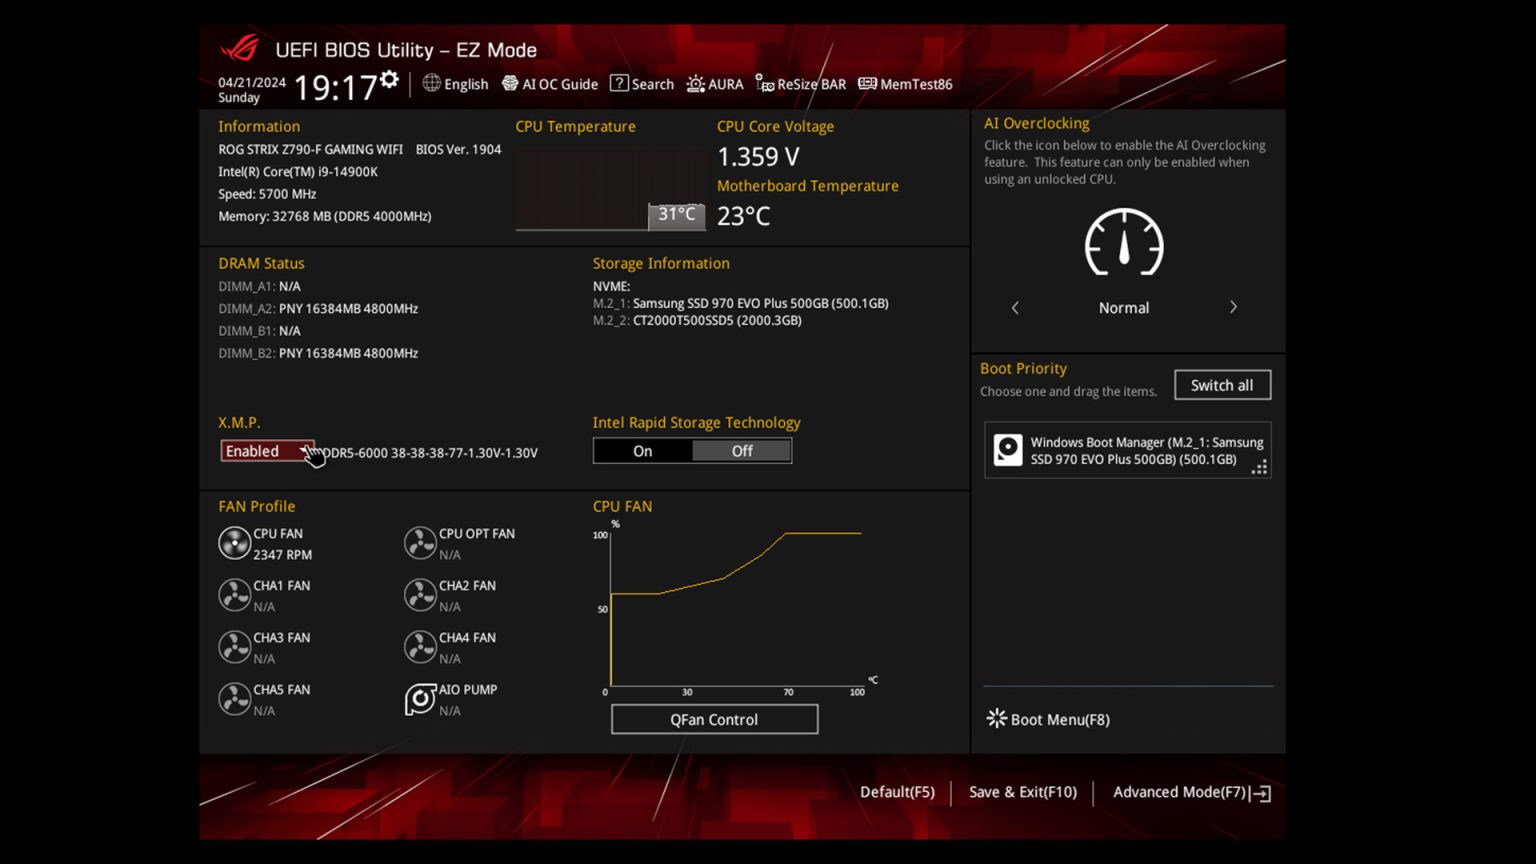The height and width of the screenshot is (864, 1536).
Task: Switch to Advanced Mode(F7)
Action: pyautogui.click(x=1179, y=792)
